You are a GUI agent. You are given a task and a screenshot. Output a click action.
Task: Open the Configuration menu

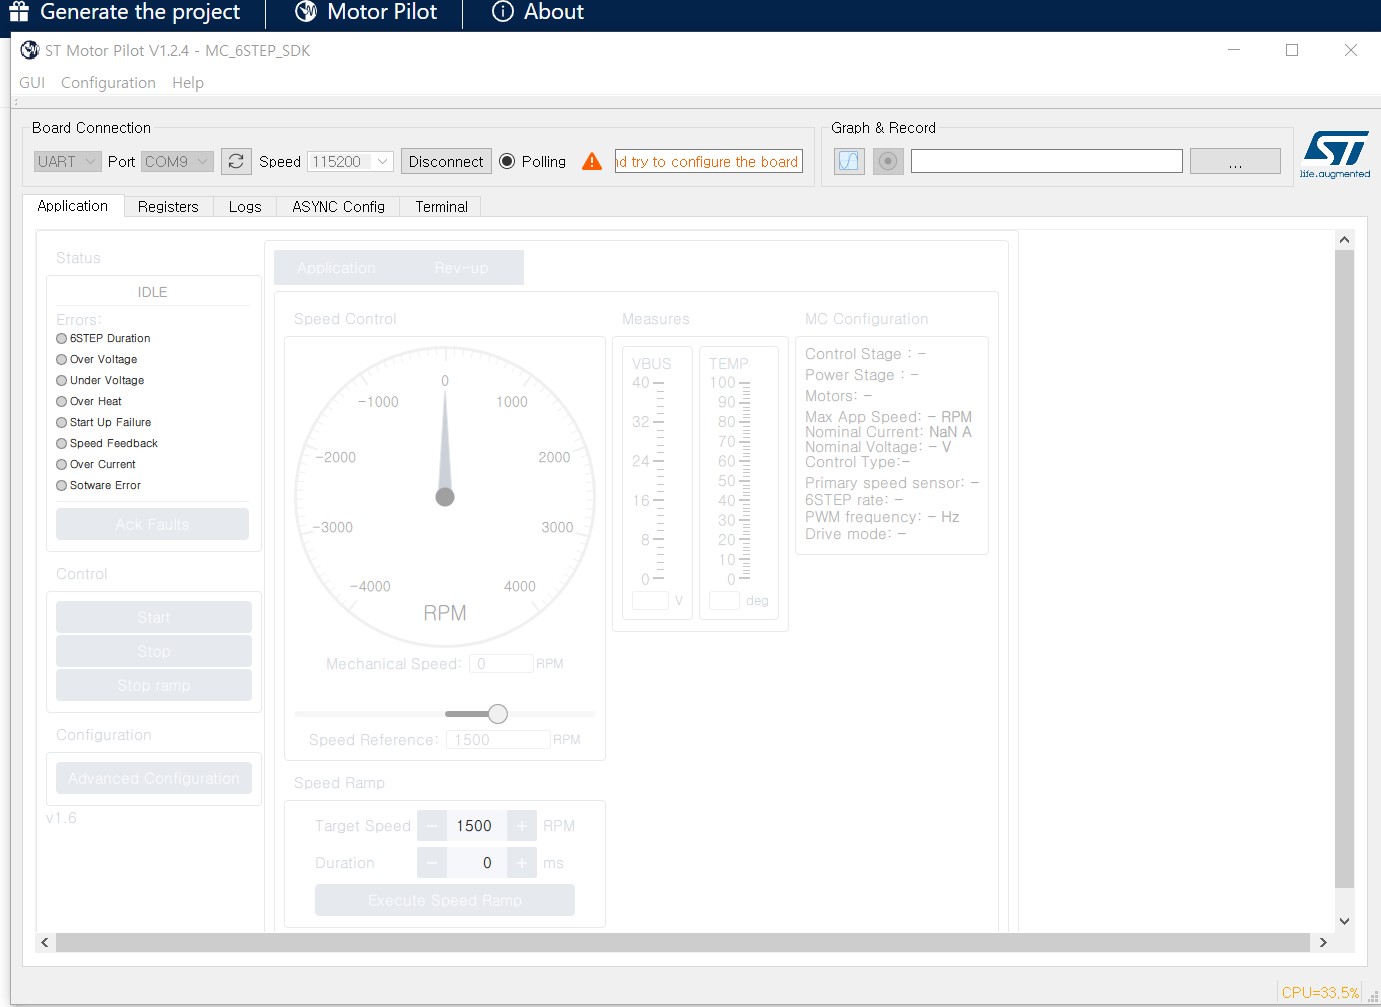107,82
